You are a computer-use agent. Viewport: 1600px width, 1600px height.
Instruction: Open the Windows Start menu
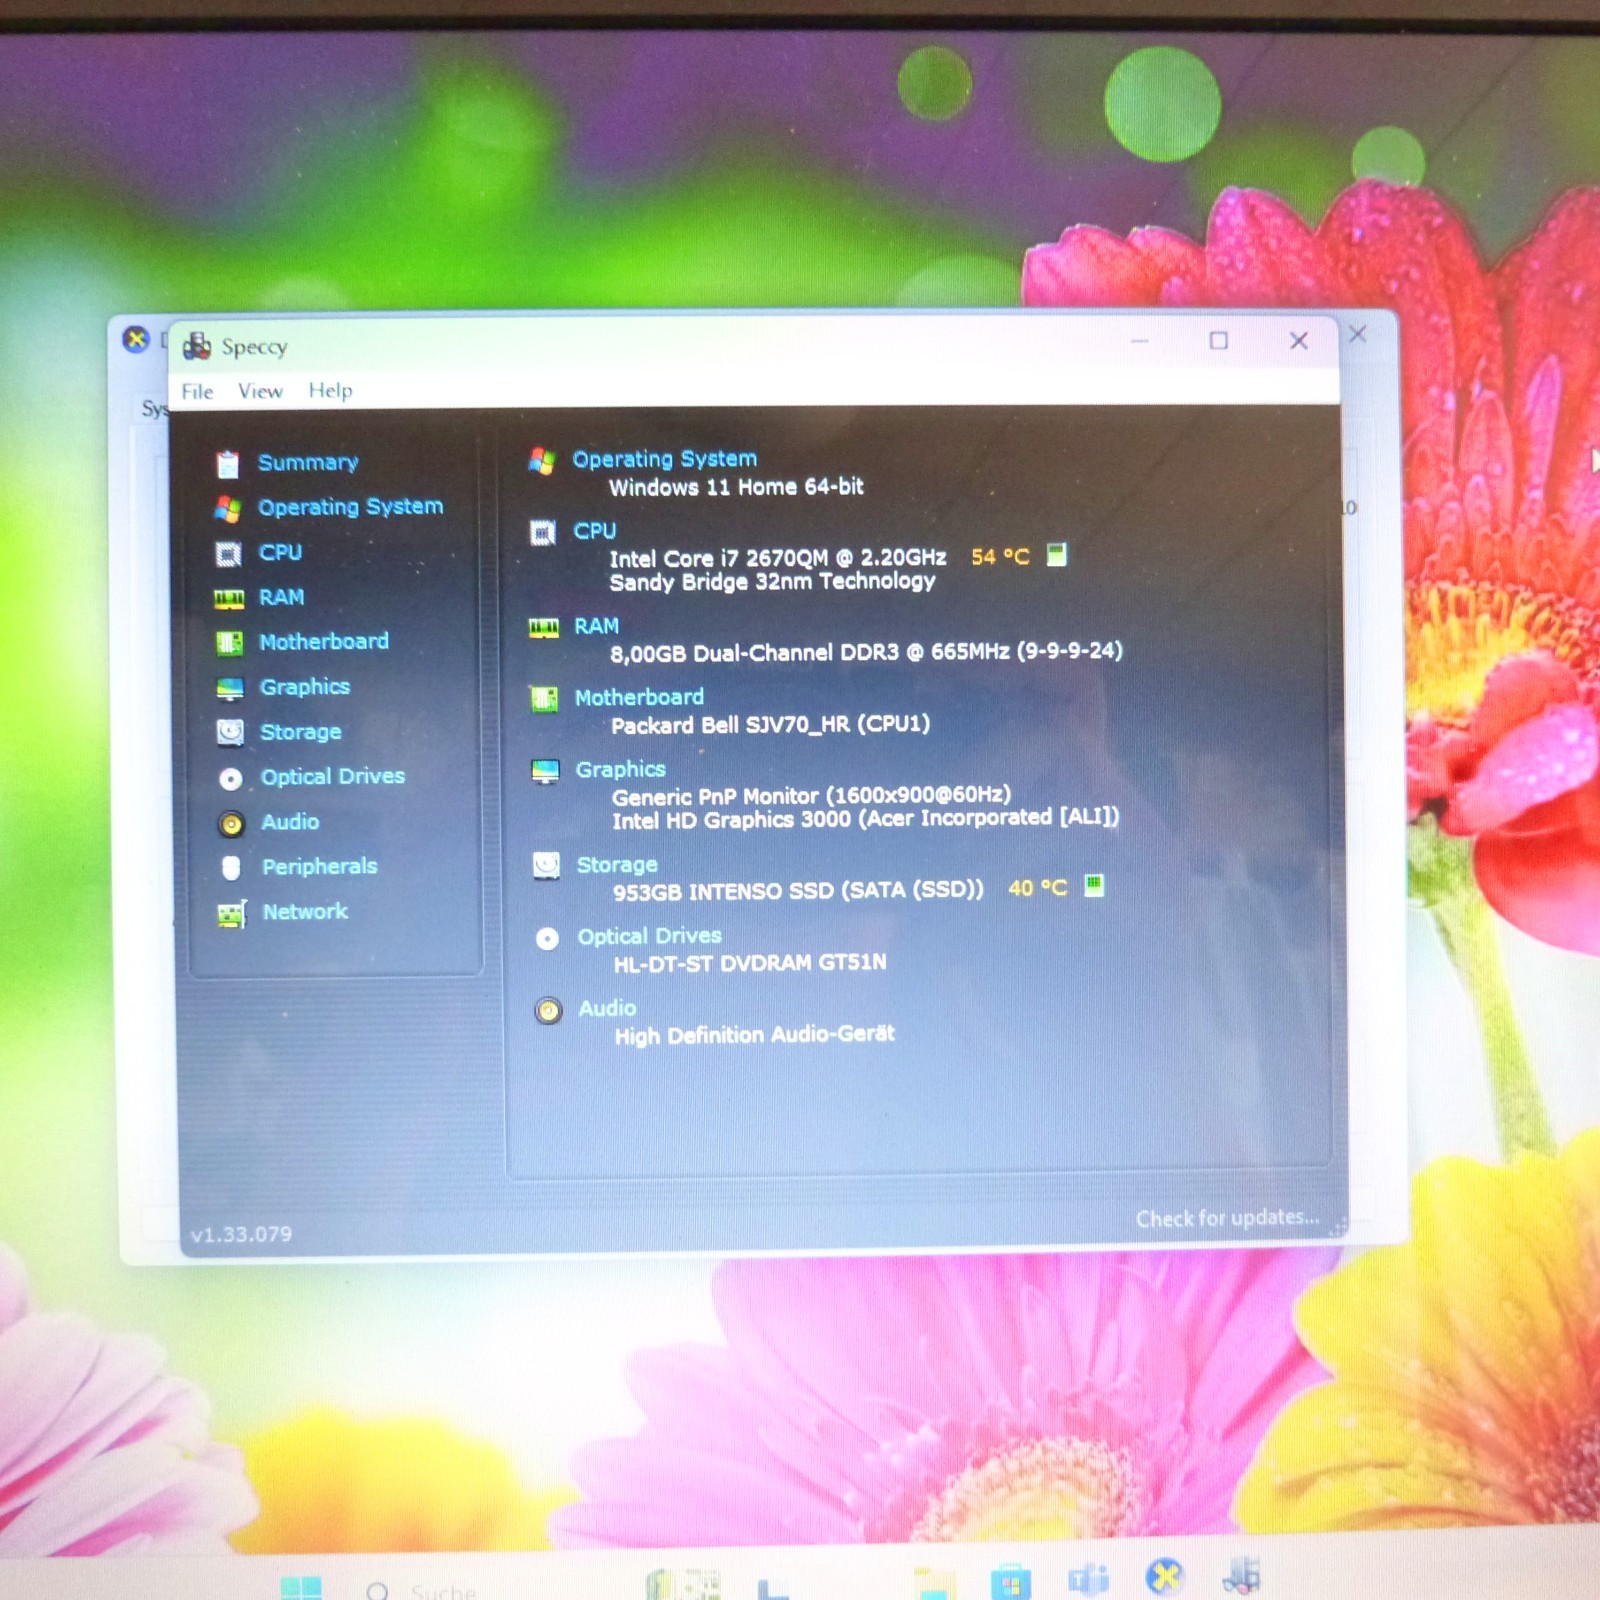[x=301, y=1588]
